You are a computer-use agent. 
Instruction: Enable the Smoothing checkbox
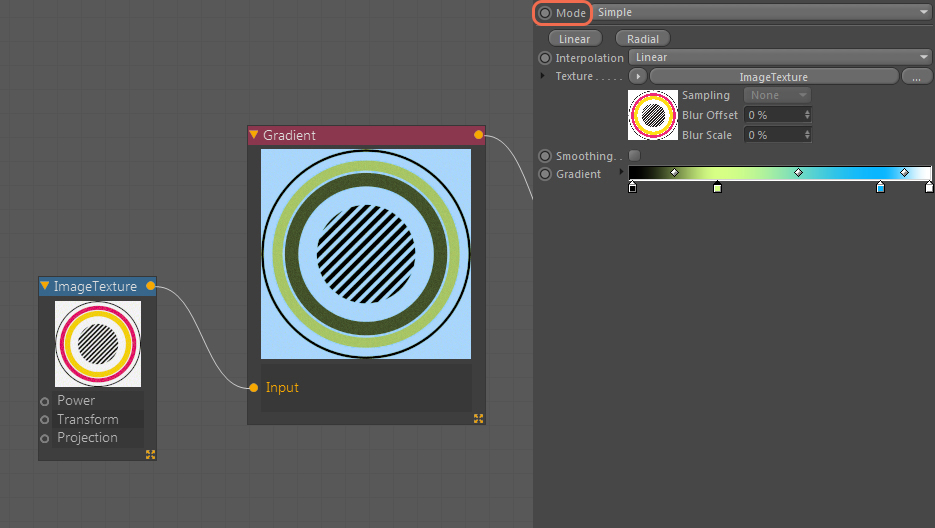pyautogui.click(x=634, y=156)
